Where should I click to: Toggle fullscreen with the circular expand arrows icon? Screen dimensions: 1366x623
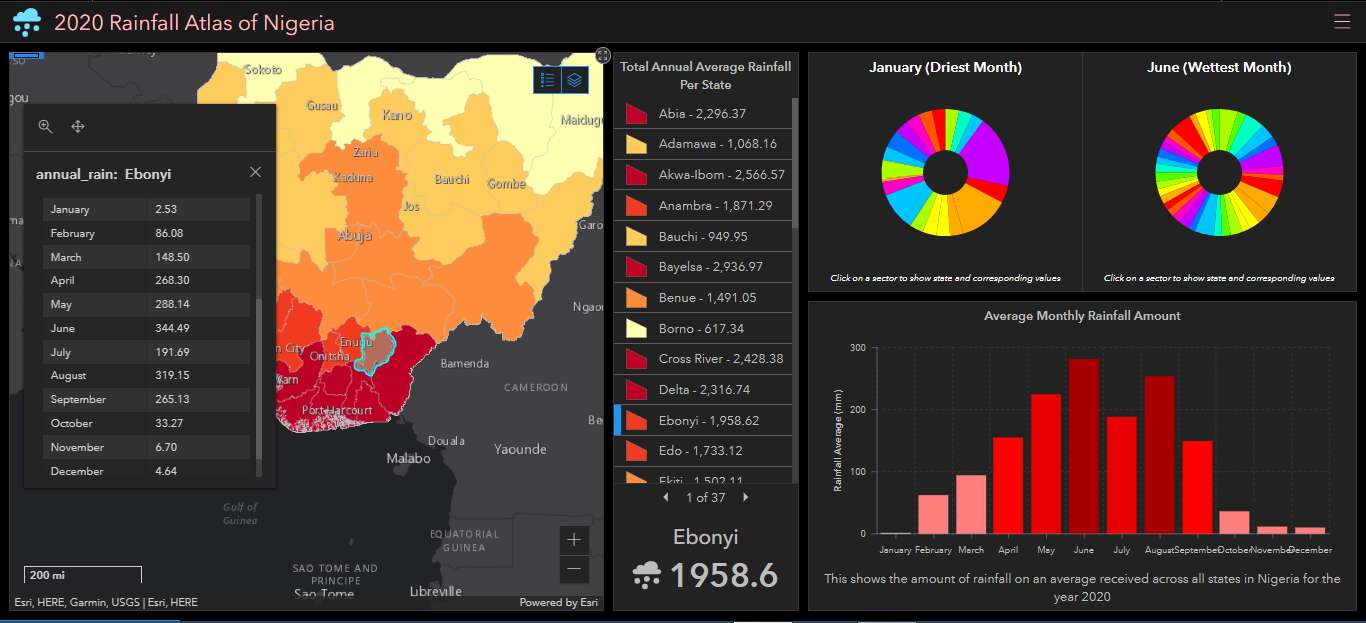point(602,56)
